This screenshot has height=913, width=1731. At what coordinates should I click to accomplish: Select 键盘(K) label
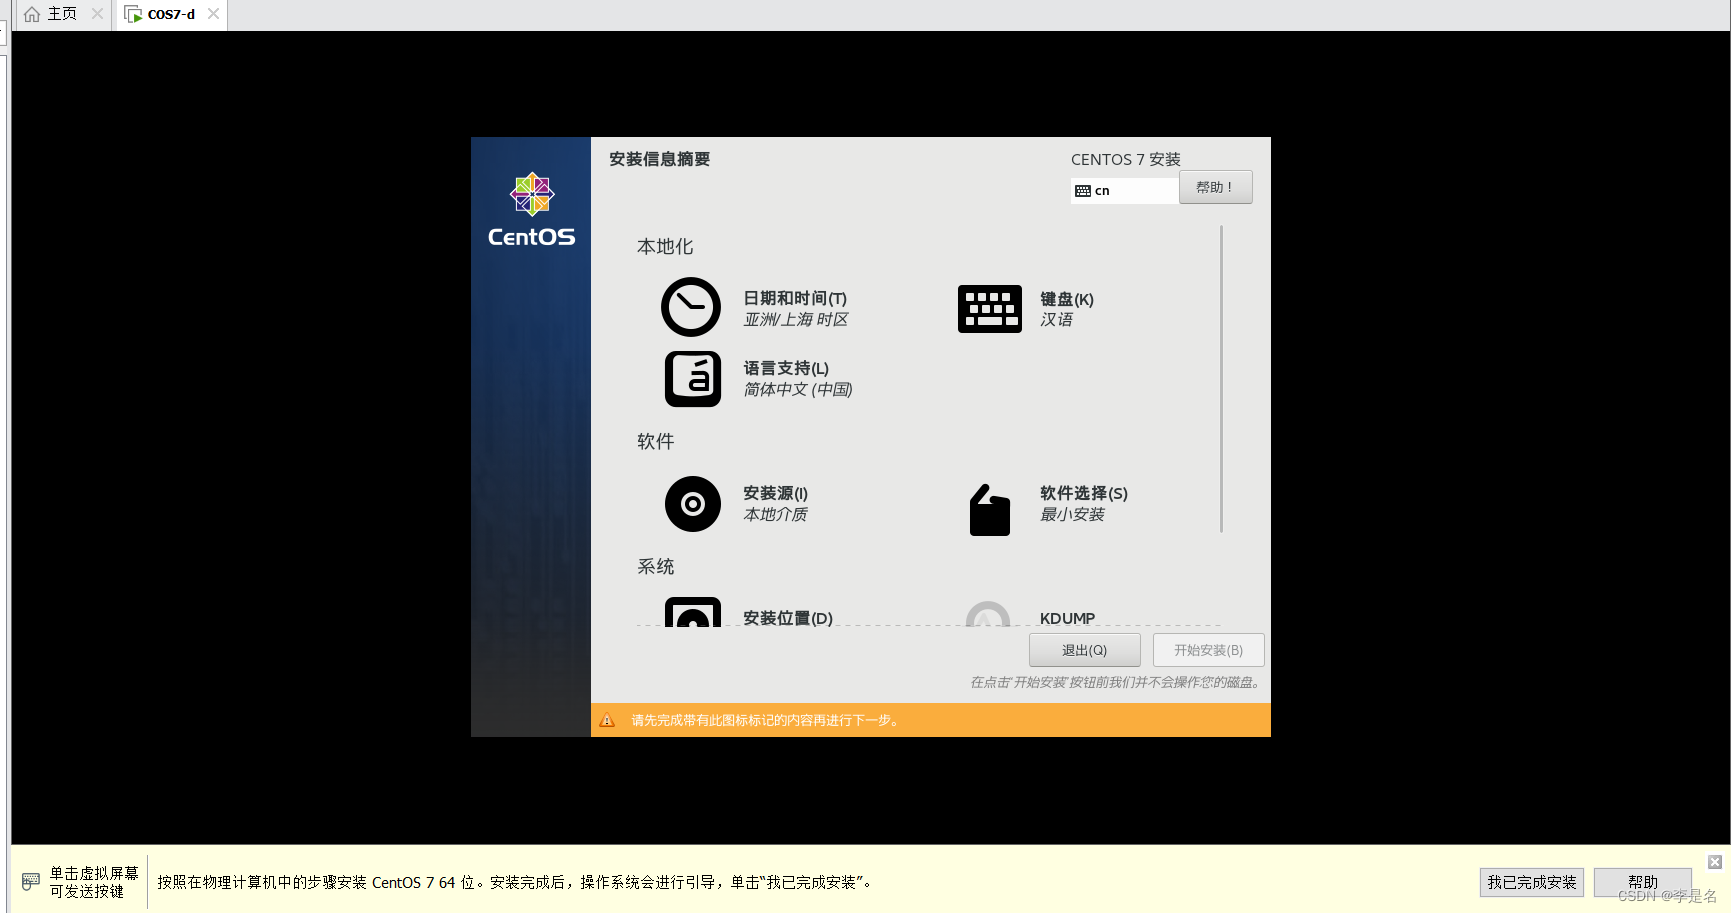1067,299
